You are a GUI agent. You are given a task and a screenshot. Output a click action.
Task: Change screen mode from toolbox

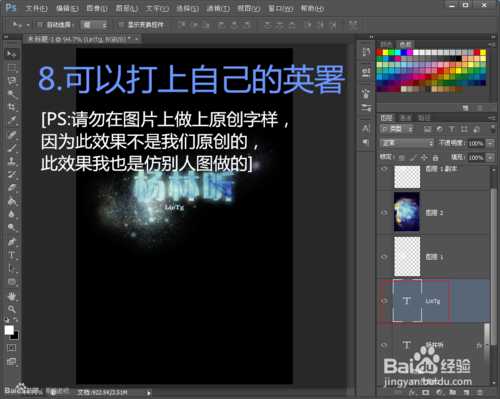[12, 362]
